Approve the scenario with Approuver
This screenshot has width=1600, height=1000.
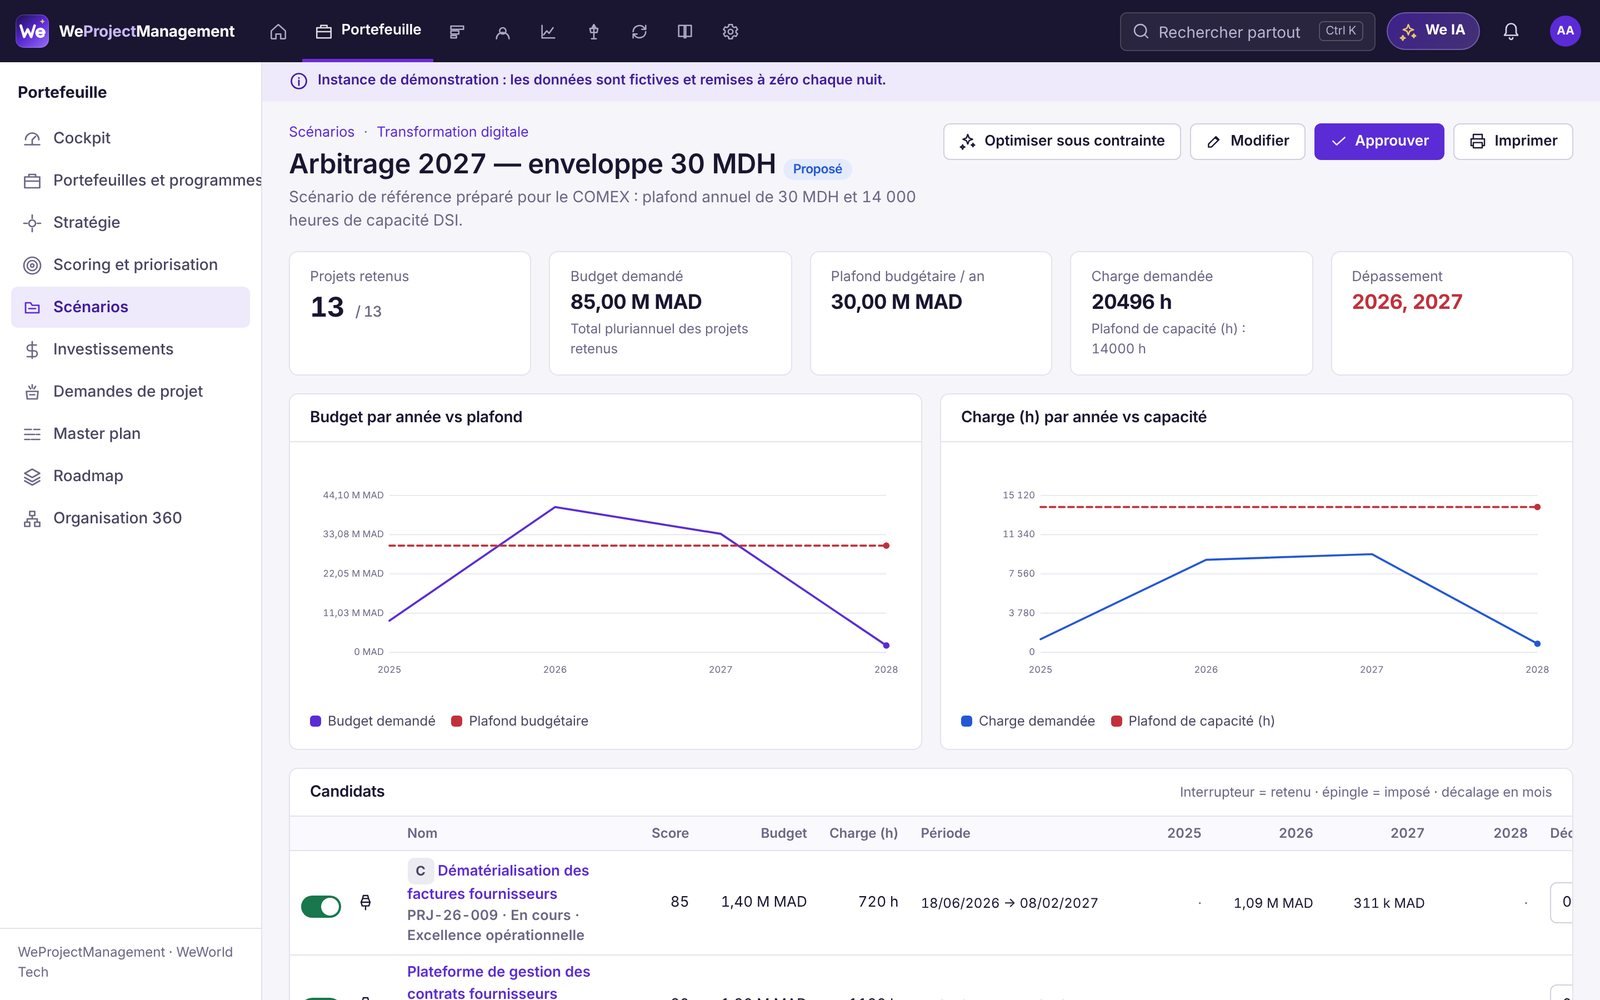[1379, 141]
